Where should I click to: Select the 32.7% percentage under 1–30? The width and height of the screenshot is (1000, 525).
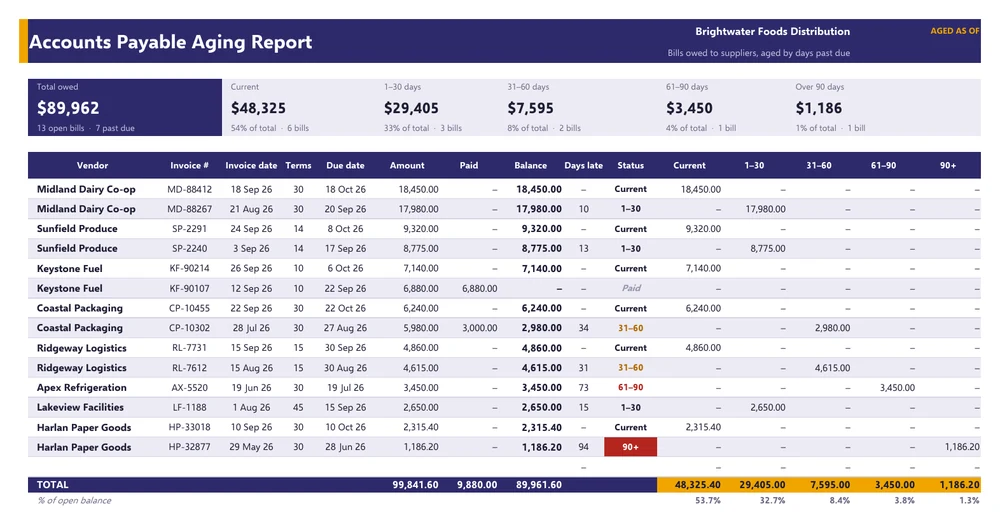[772, 501]
